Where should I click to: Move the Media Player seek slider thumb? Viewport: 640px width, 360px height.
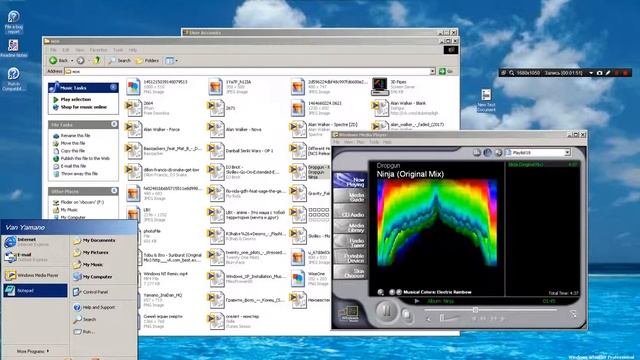[475, 310]
